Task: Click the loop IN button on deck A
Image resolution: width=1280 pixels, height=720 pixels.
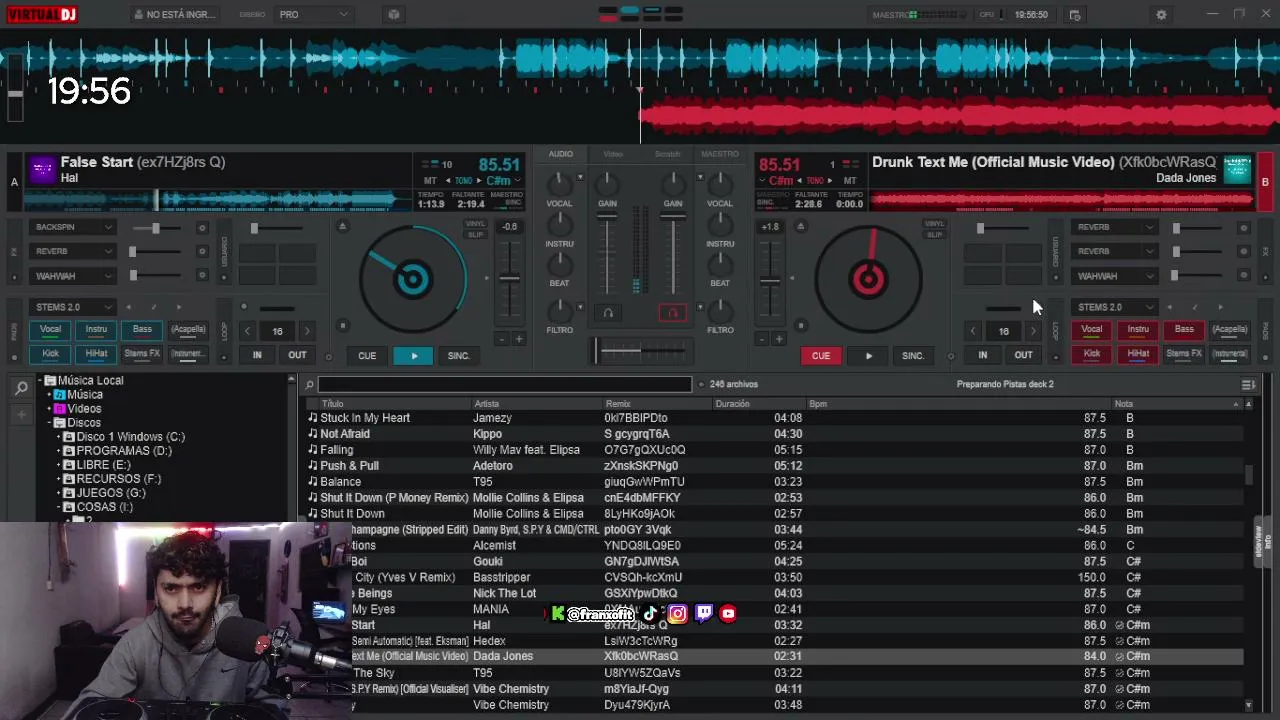Action: click(257, 356)
